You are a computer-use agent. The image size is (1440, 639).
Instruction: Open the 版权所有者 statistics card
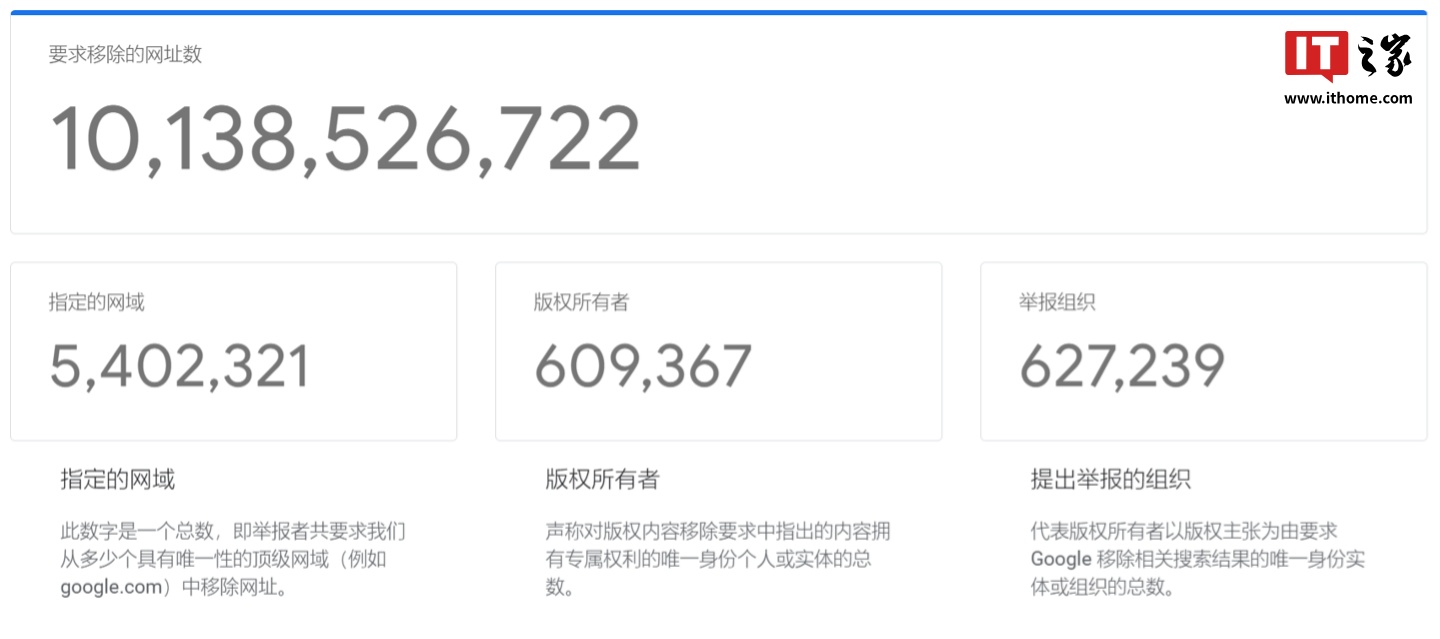(x=717, y=350)
